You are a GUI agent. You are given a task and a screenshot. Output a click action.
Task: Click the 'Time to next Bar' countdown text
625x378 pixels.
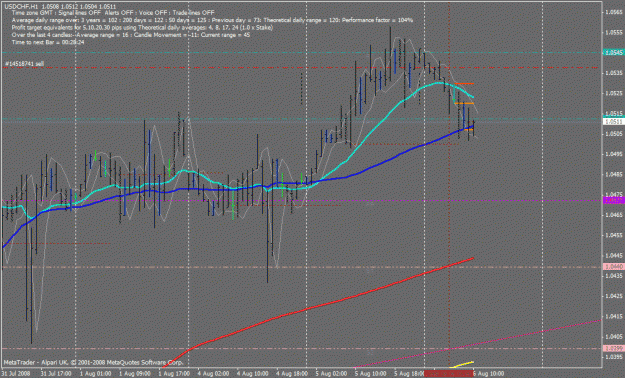tap(48, 42)
